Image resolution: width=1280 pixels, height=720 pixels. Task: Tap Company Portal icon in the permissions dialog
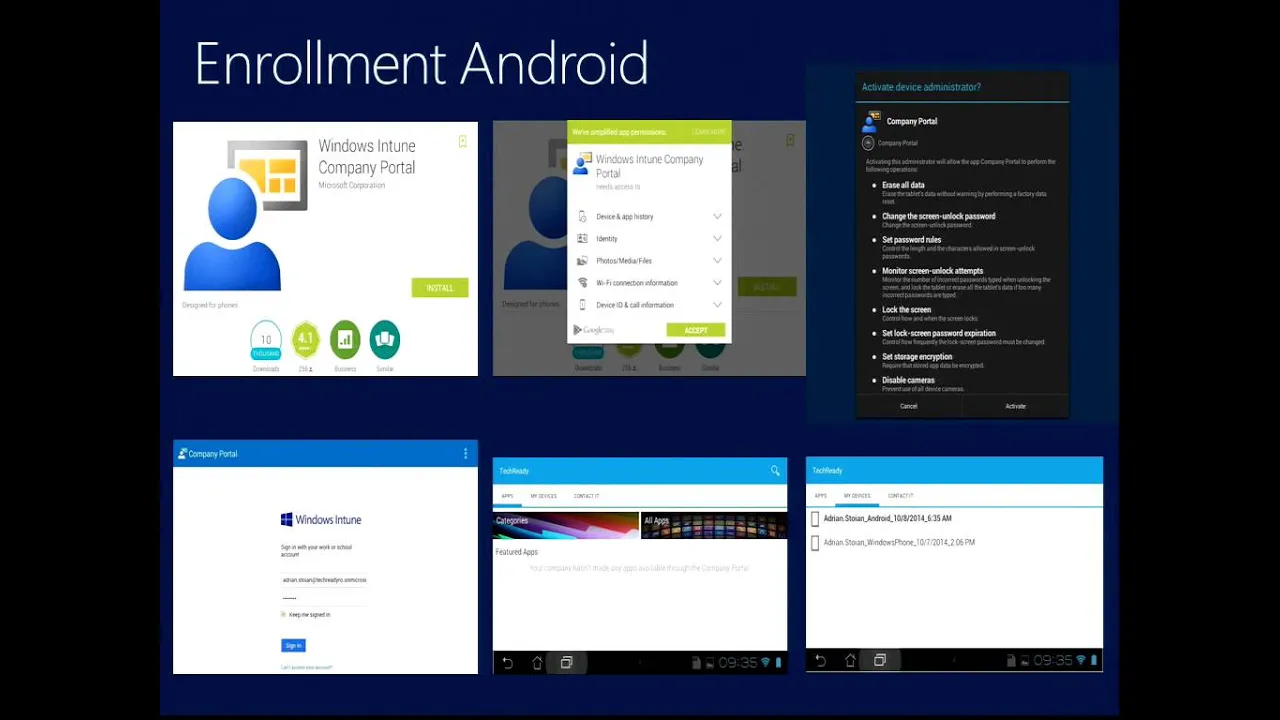tap(581, 163)
